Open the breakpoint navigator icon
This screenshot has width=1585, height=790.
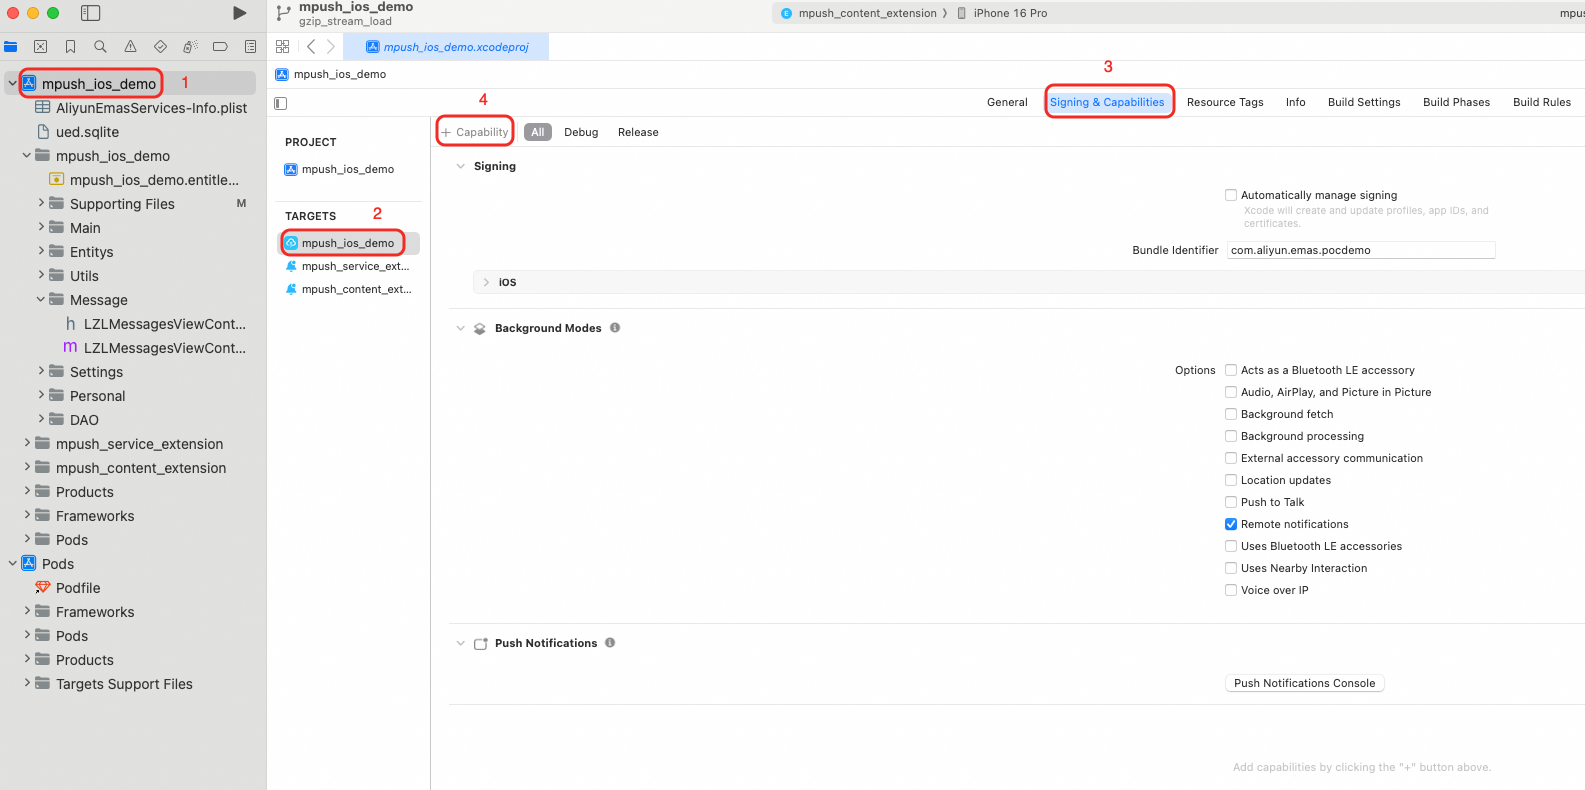coord(220,46)
